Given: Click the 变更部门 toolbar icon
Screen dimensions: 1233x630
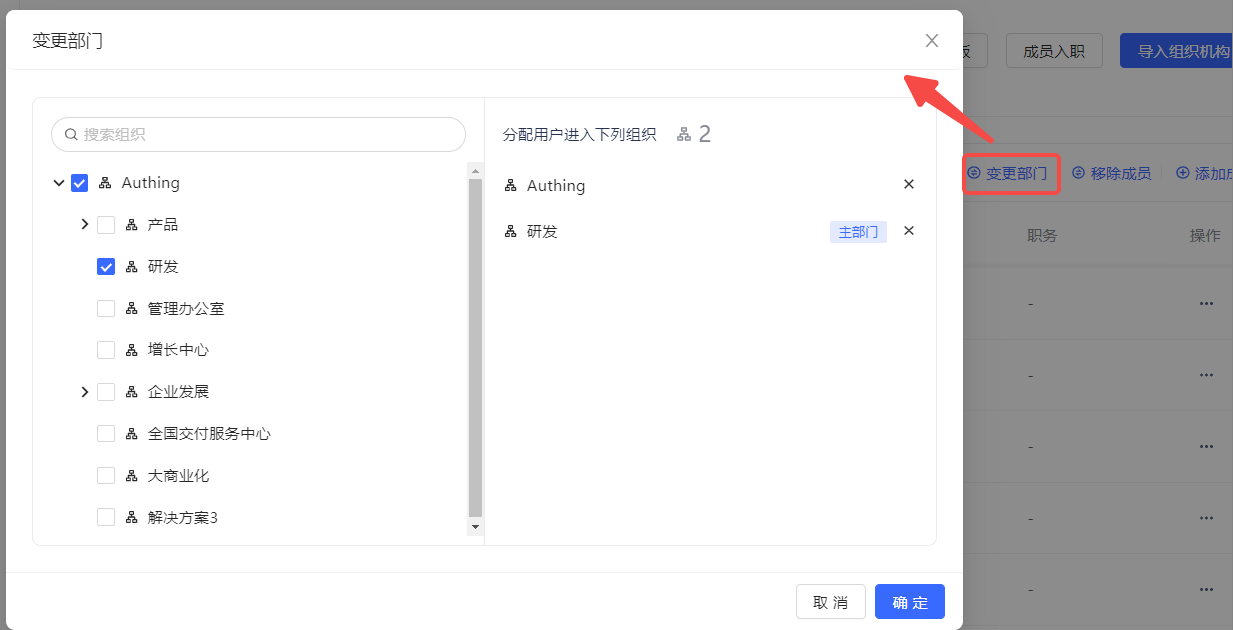Looking at the screenshot, I should 974,174.
